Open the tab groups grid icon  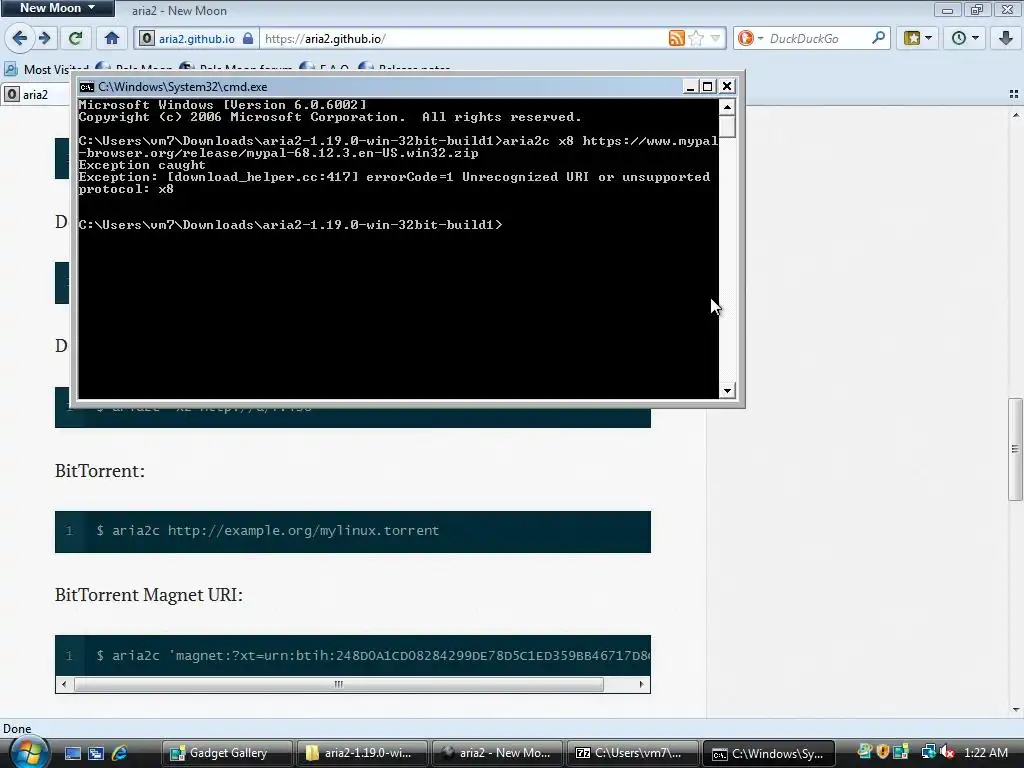[1014, 95]
